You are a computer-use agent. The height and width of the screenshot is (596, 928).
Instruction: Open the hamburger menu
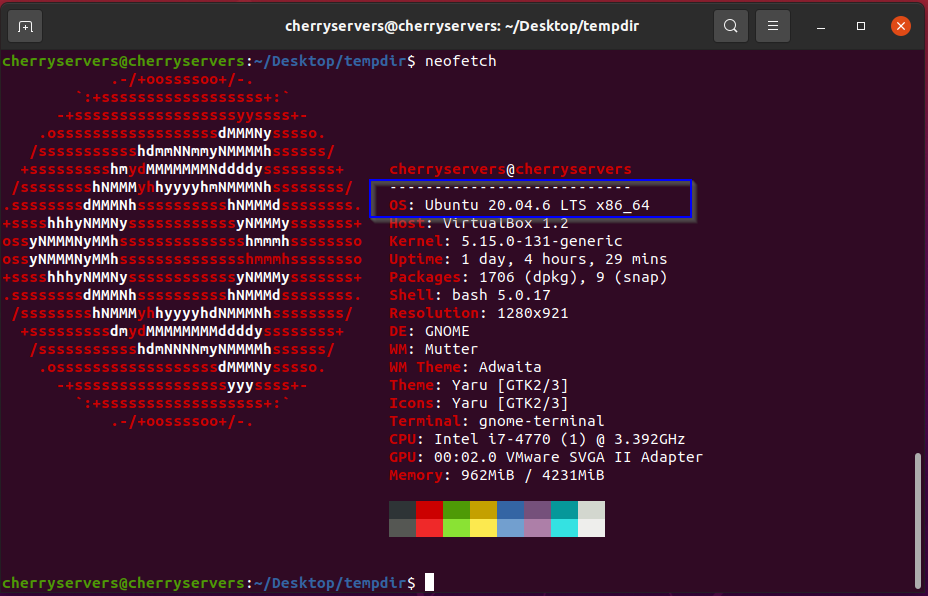point(771,25)
